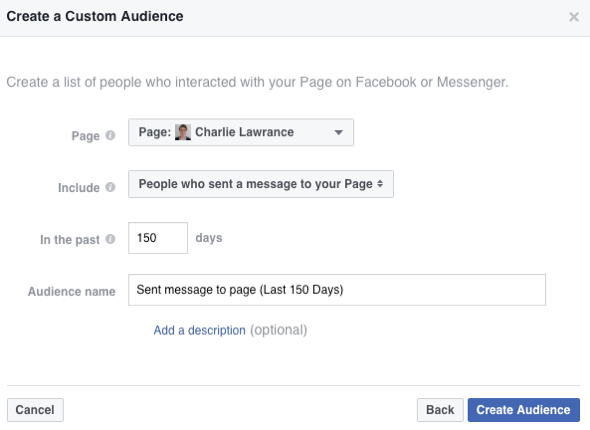Click the info icon beside Include label
This screenshot has height=430, width=590.
pyautogui.click(x=110, y=187)
